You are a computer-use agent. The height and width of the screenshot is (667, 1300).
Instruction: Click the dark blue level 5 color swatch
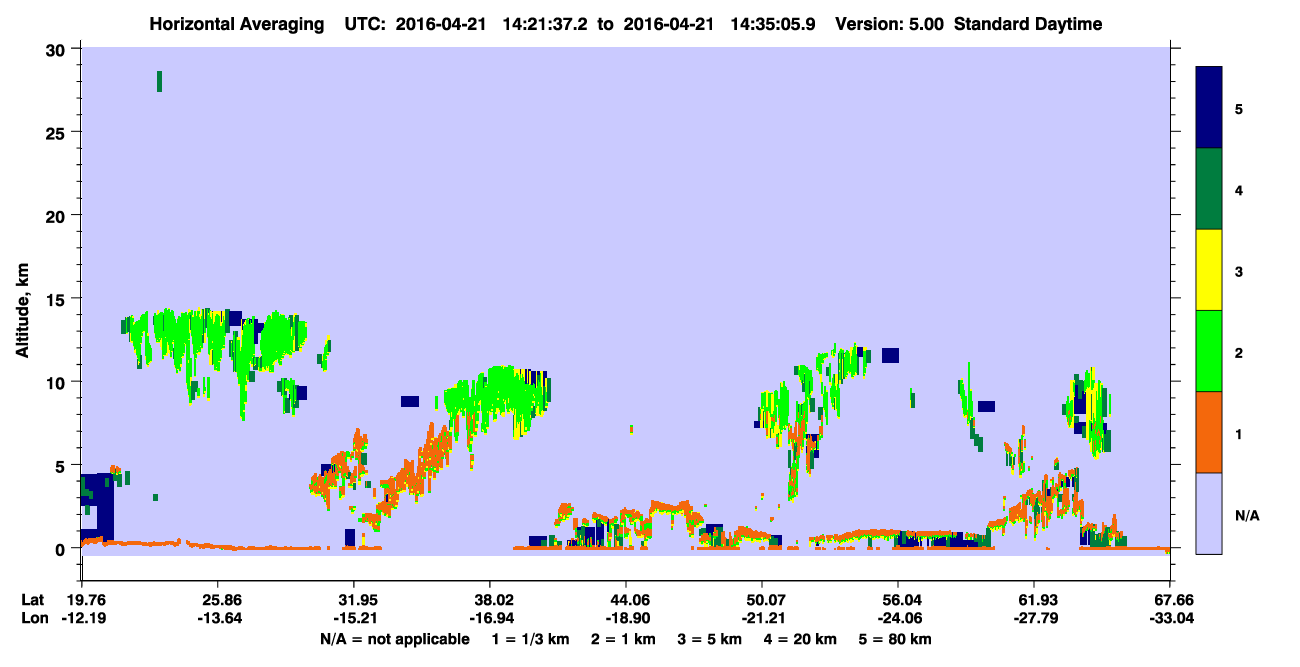coord(1209,108)
